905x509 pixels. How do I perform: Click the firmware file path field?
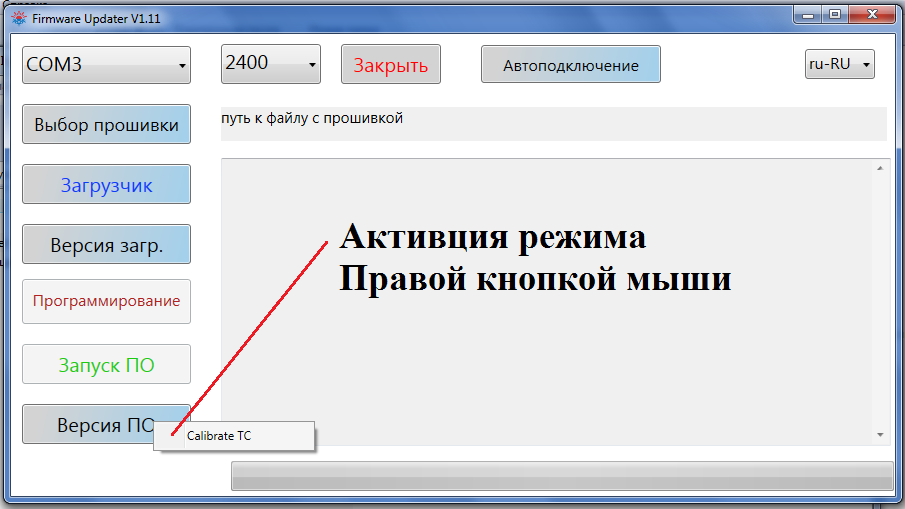pos(554,123)
